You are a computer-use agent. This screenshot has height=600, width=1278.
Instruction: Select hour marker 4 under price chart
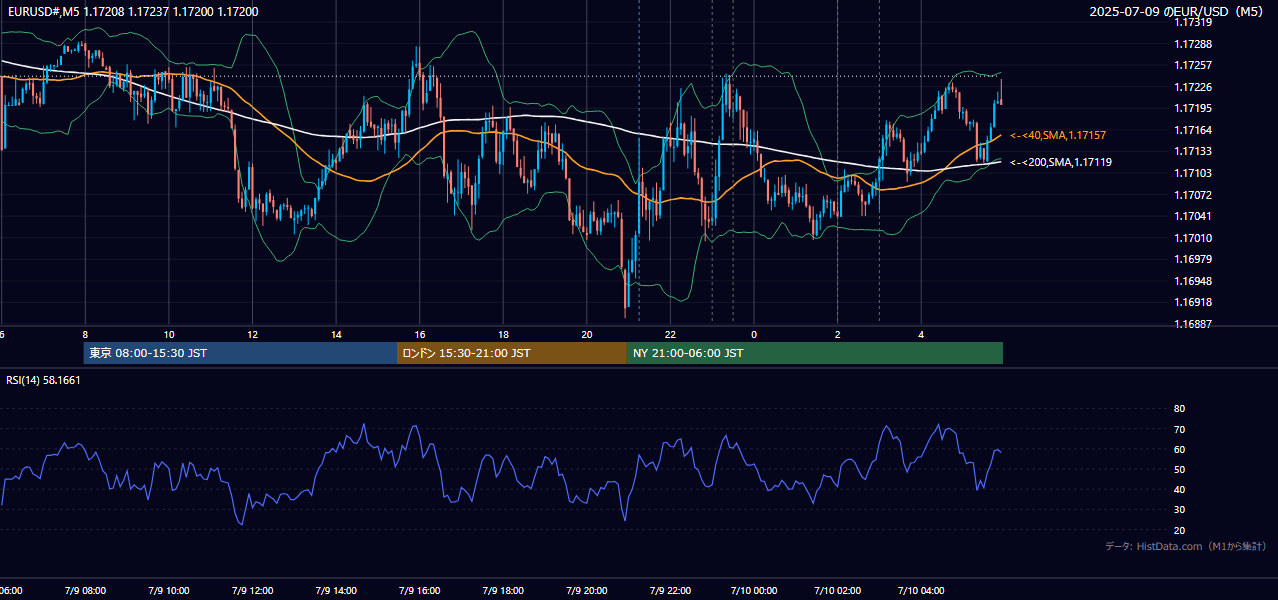[921, 334]
